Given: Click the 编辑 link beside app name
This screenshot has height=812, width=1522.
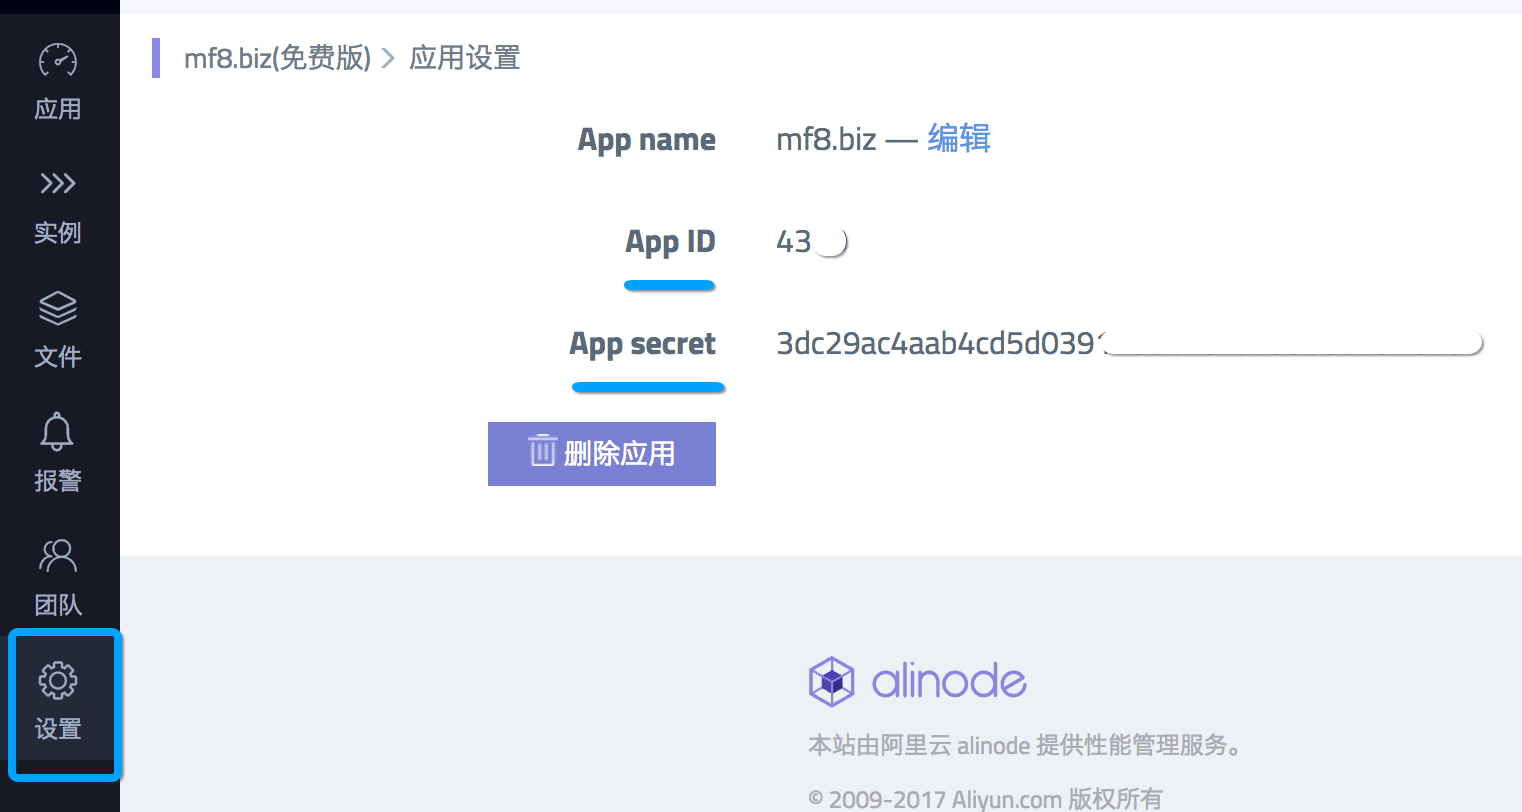Looking at the screenshot, I should (959, 138).
